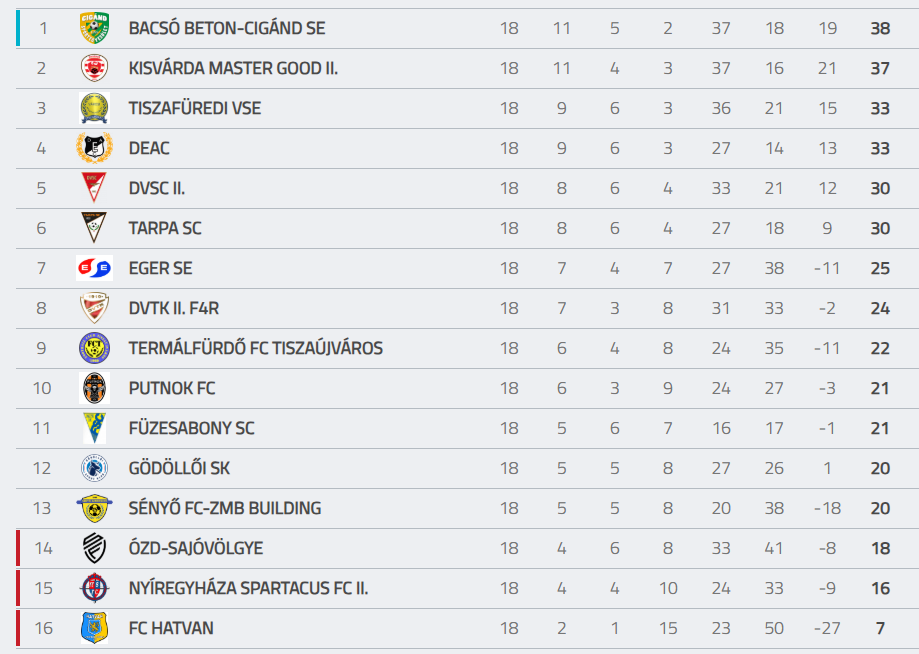Open Nyíregyháza Spartacus FC II. team link
The image size is (919, 654).
248,588
